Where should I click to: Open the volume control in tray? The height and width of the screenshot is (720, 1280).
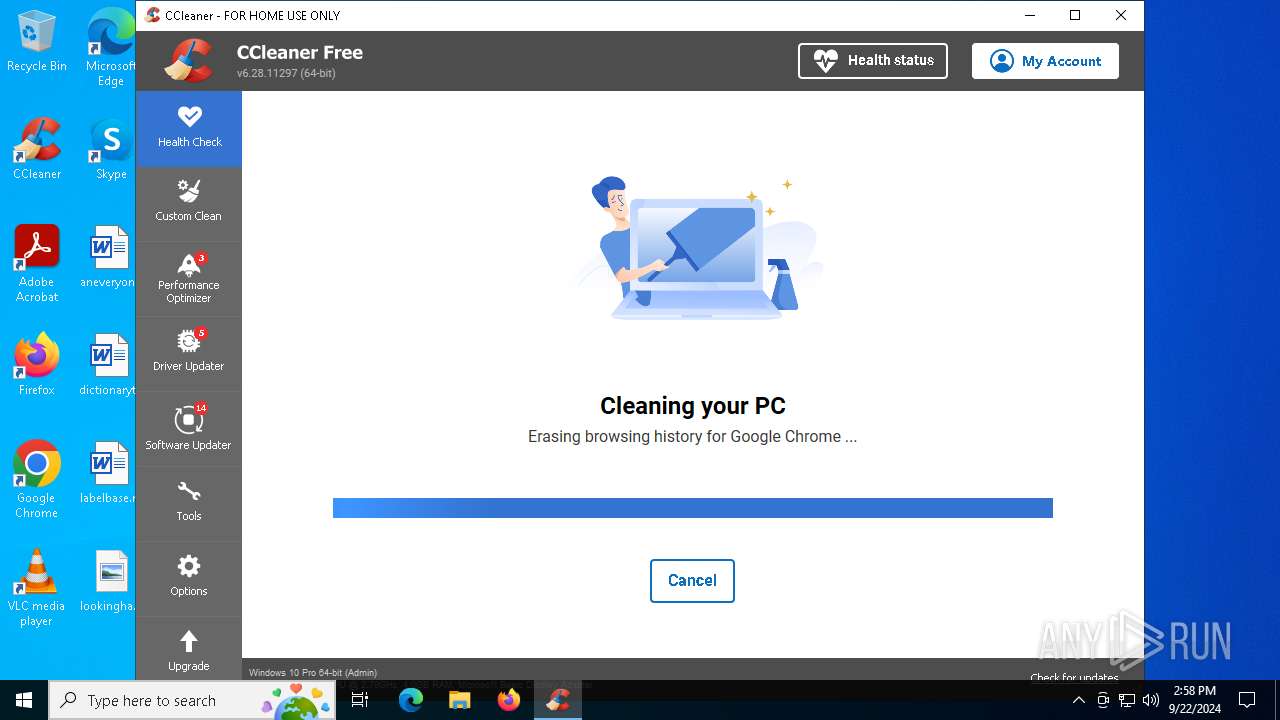coord(1151,700)
